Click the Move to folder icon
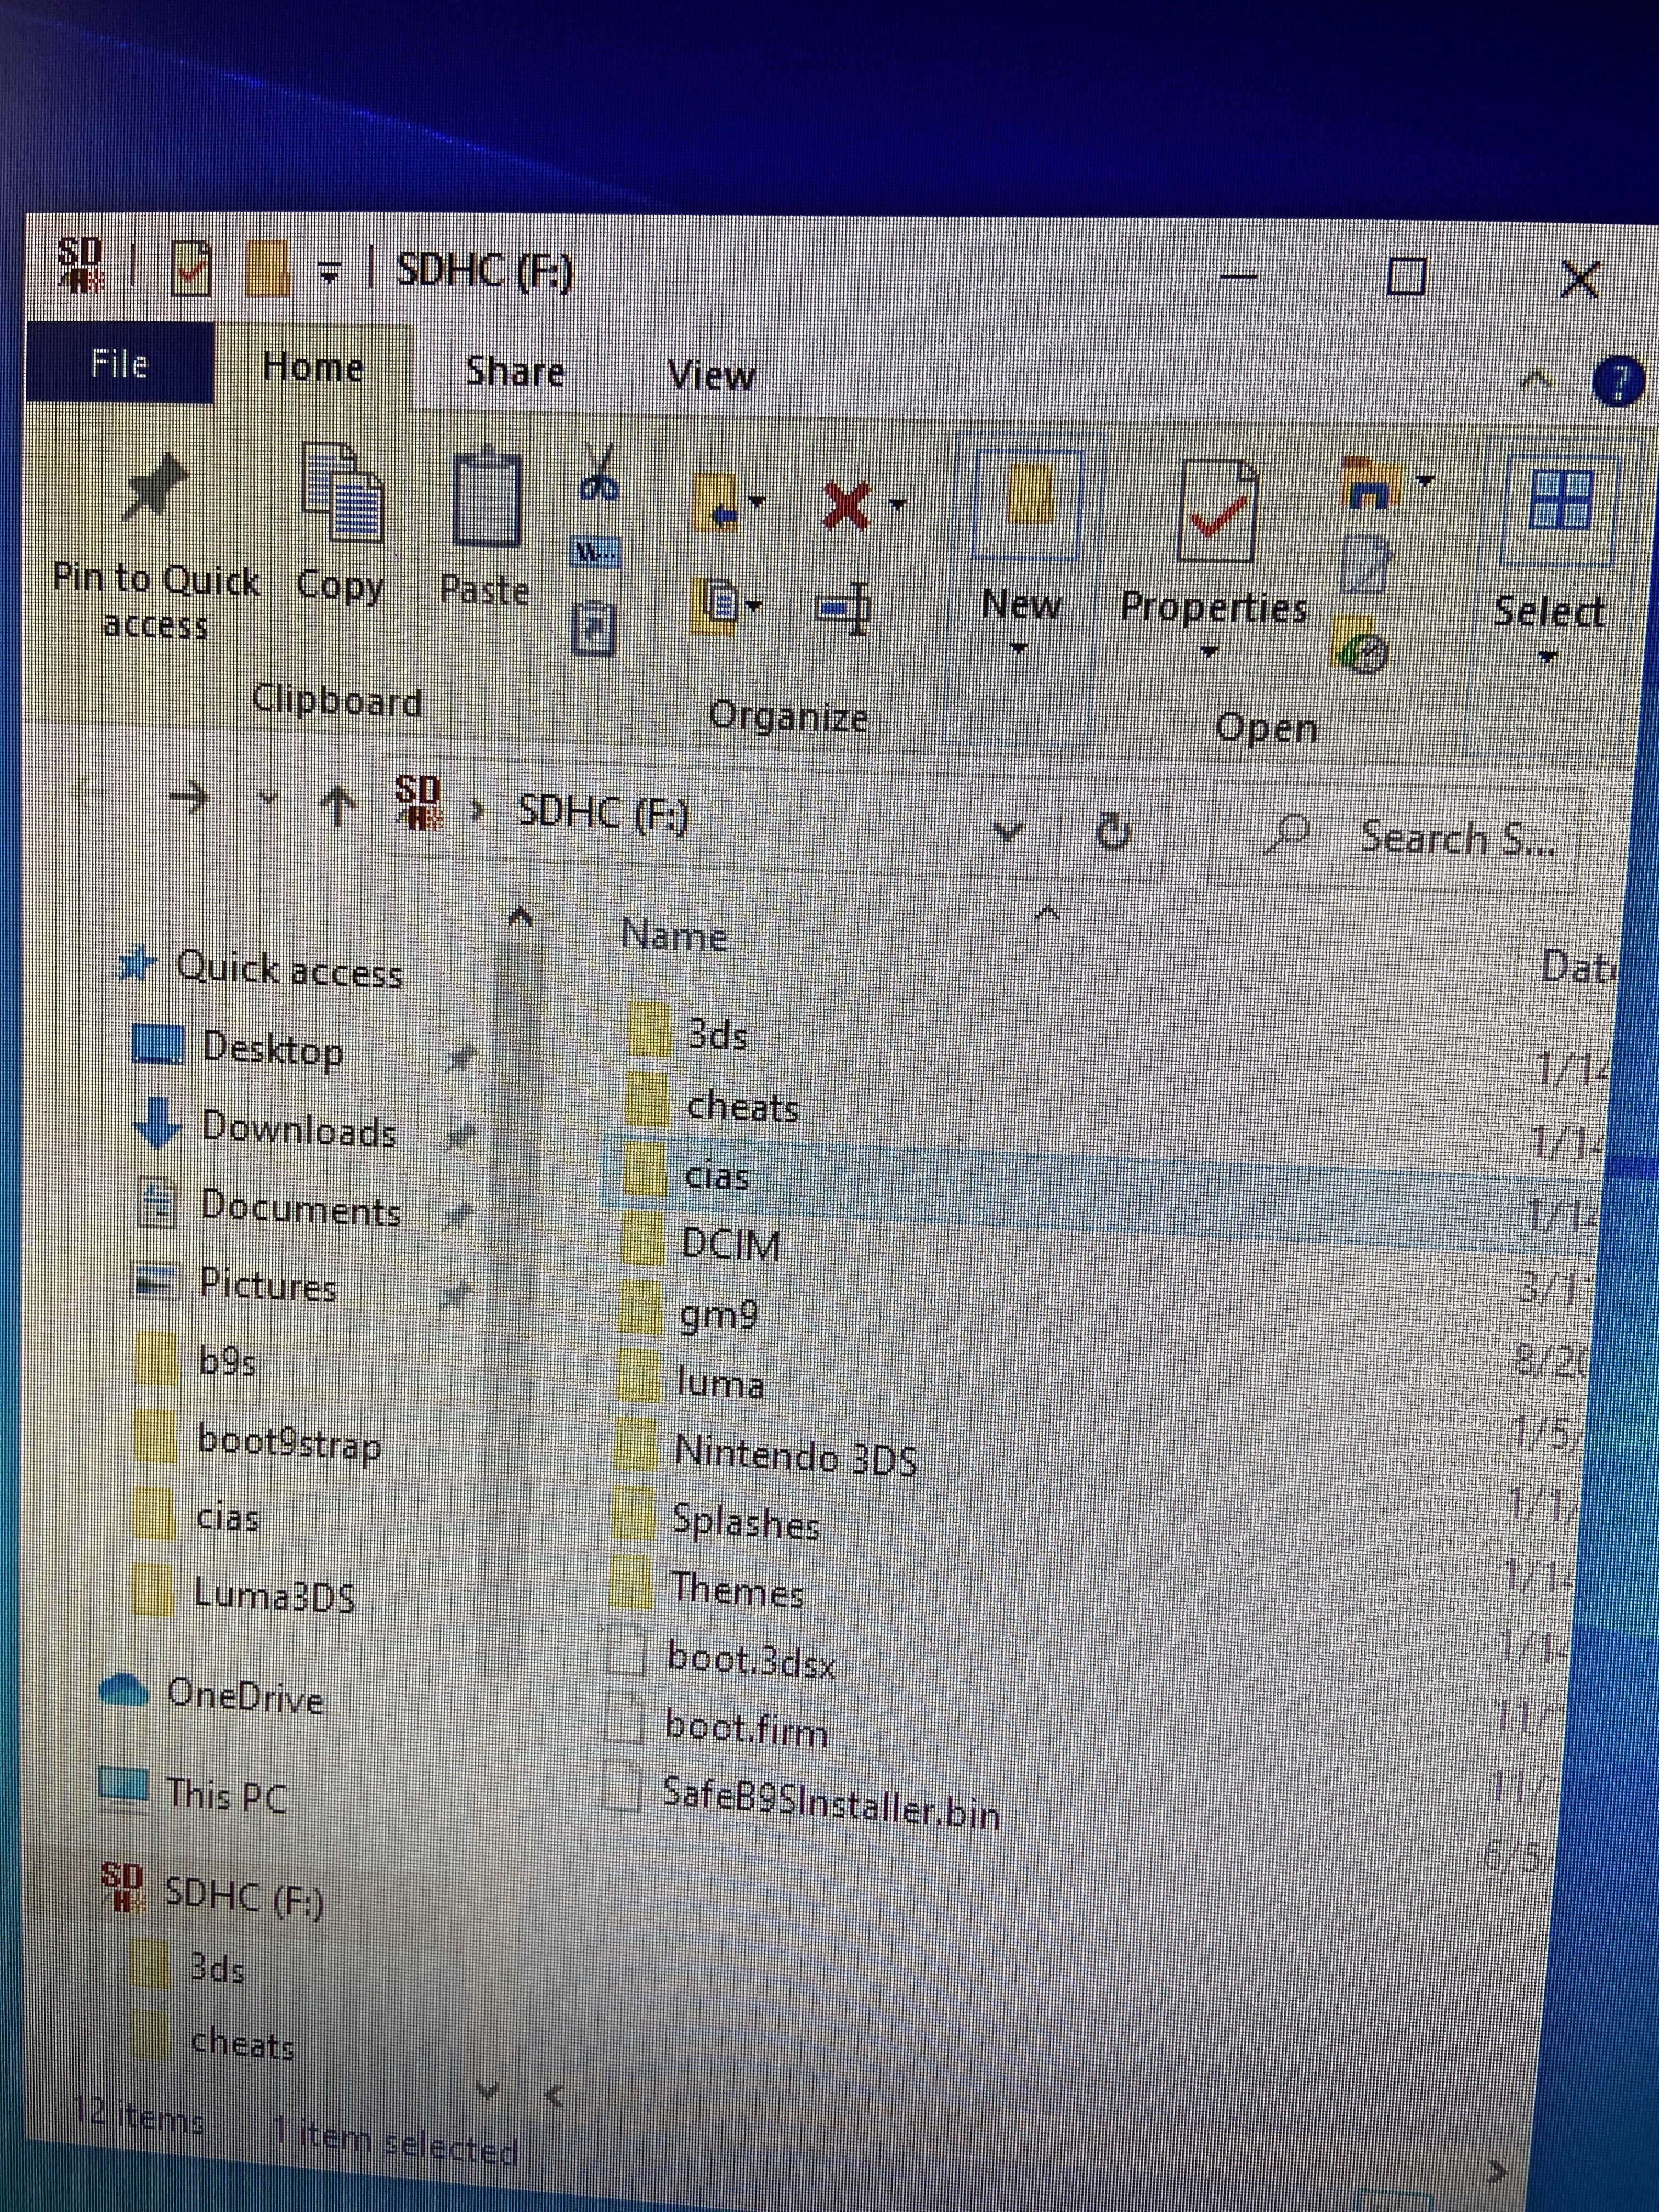Viewport: 1659px width, 2212px height. click(x=717, y=502)
